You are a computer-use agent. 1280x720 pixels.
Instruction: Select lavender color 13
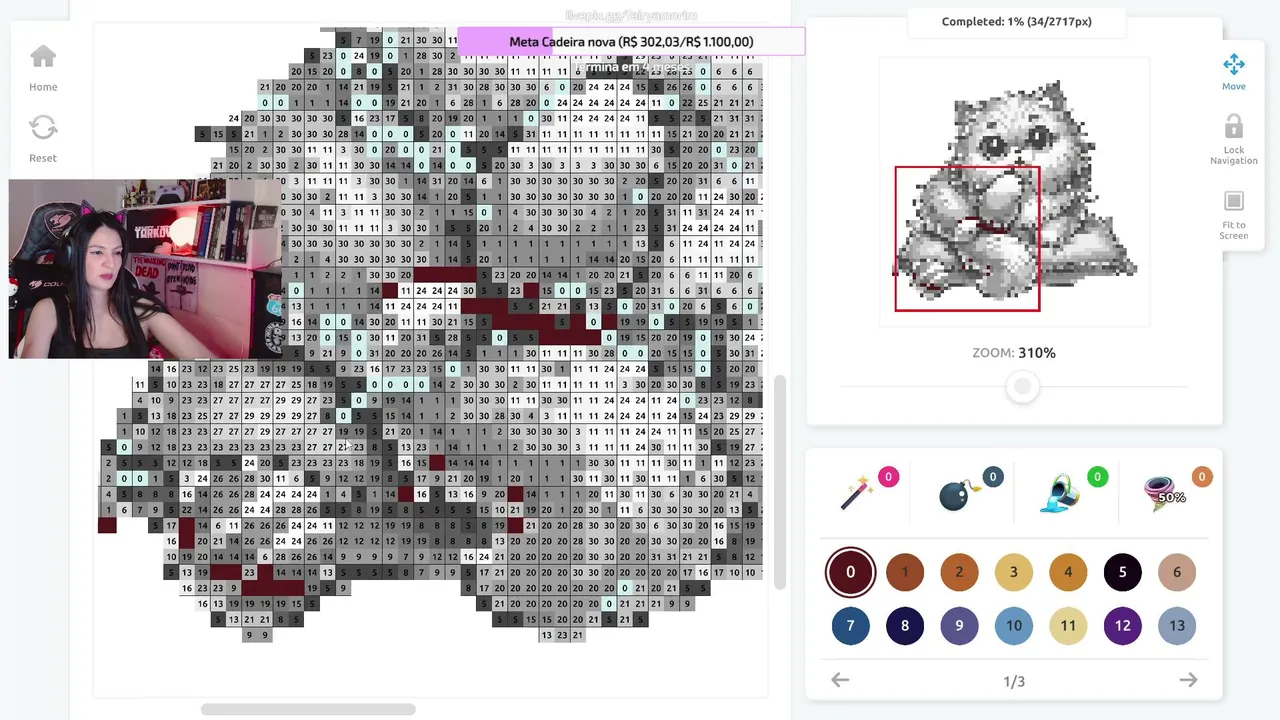pos(1177,626)
